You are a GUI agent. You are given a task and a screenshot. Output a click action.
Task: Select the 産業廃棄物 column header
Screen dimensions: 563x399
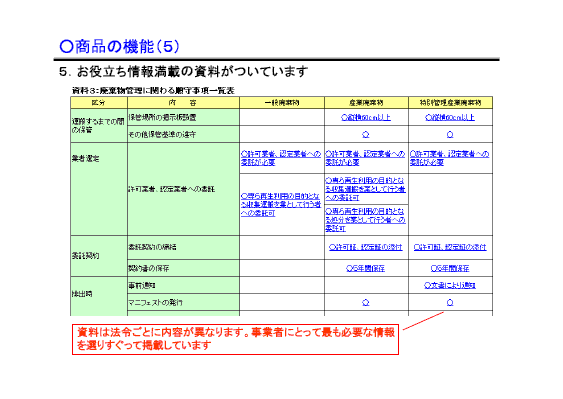tap(366, 103)
